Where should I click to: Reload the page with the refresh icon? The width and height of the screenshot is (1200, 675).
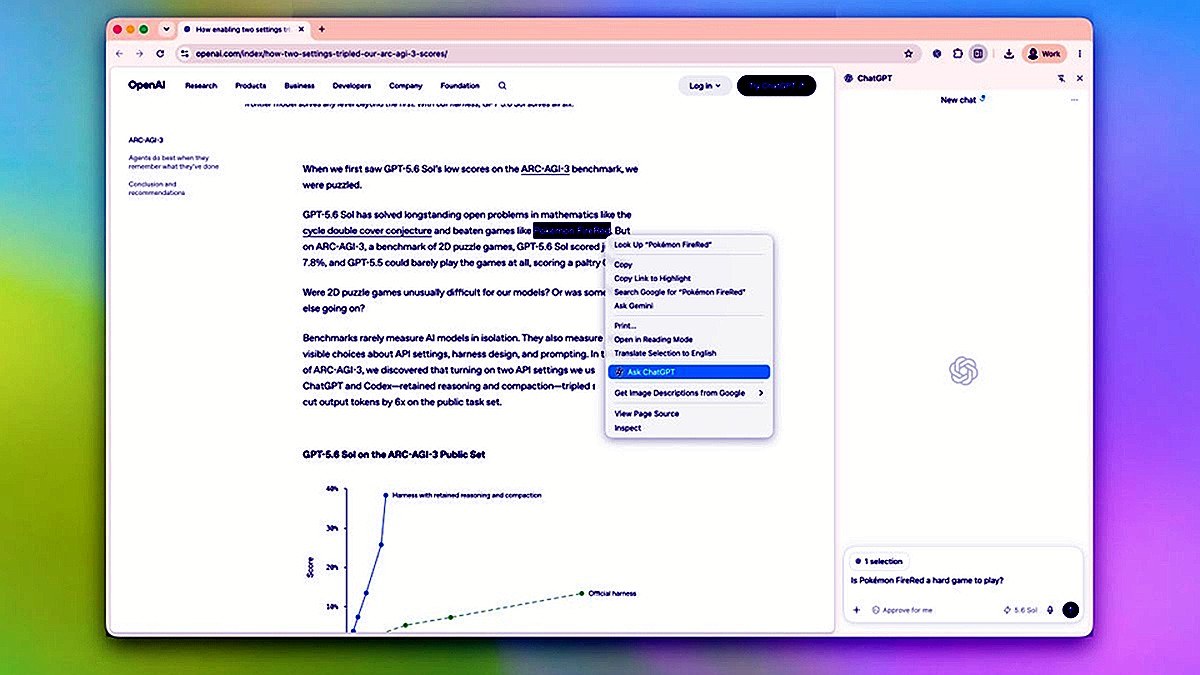coord(160,53)
